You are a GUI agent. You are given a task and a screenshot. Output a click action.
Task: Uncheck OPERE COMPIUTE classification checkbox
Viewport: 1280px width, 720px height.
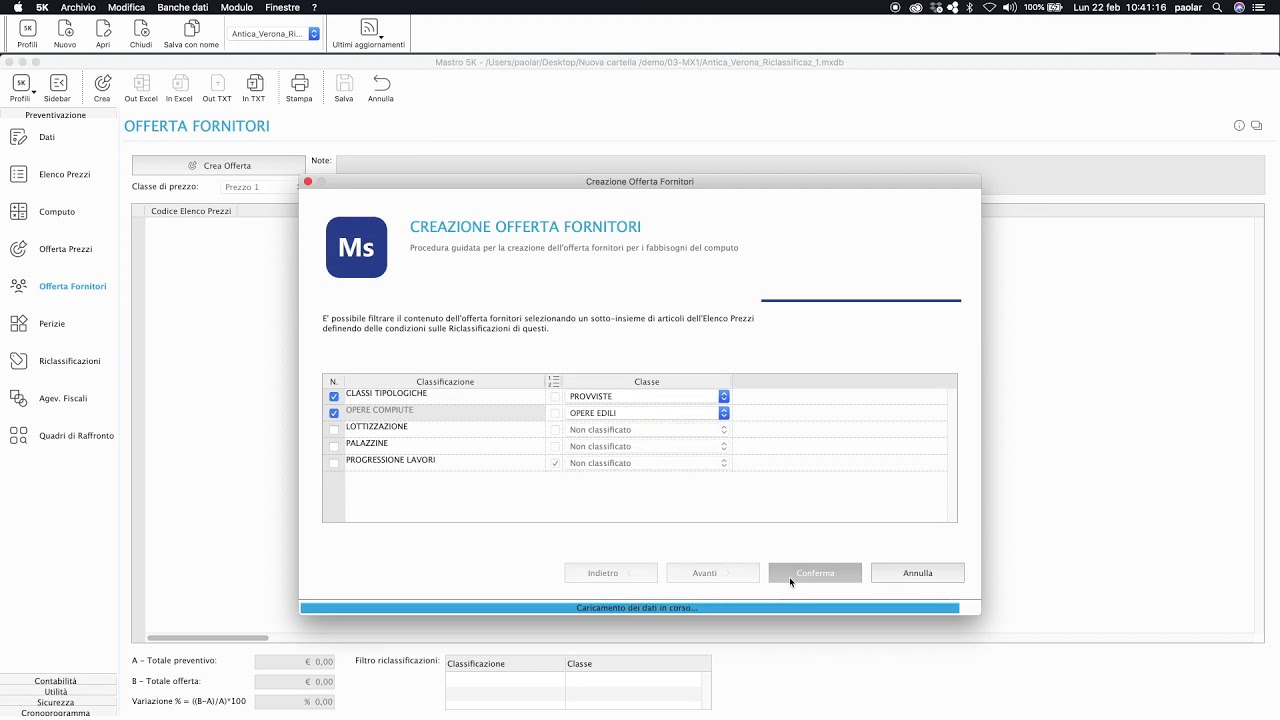(334, 413)
